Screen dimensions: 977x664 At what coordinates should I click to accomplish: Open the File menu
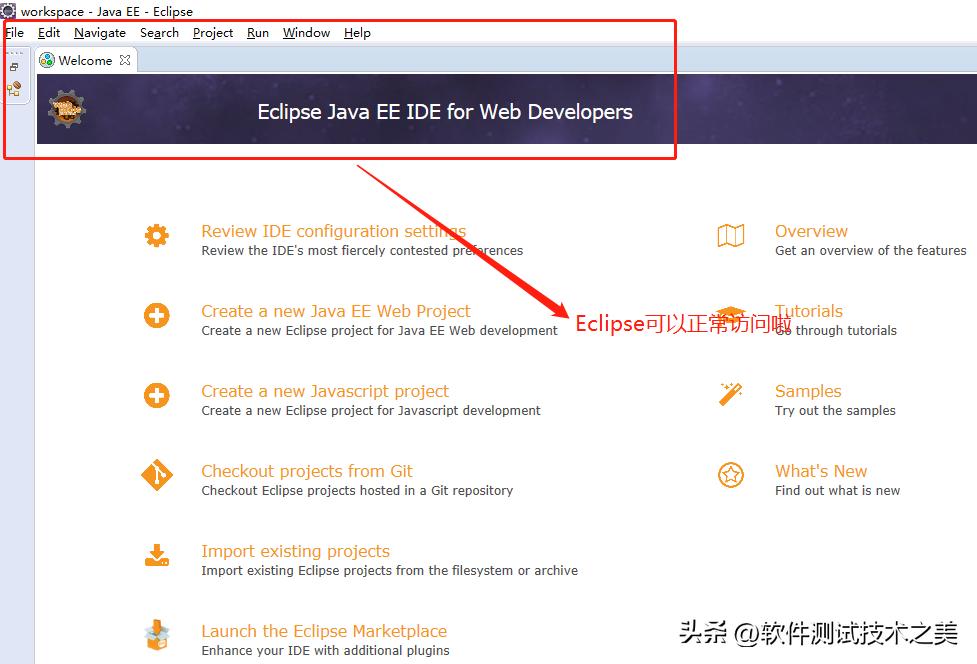[14, 33]
